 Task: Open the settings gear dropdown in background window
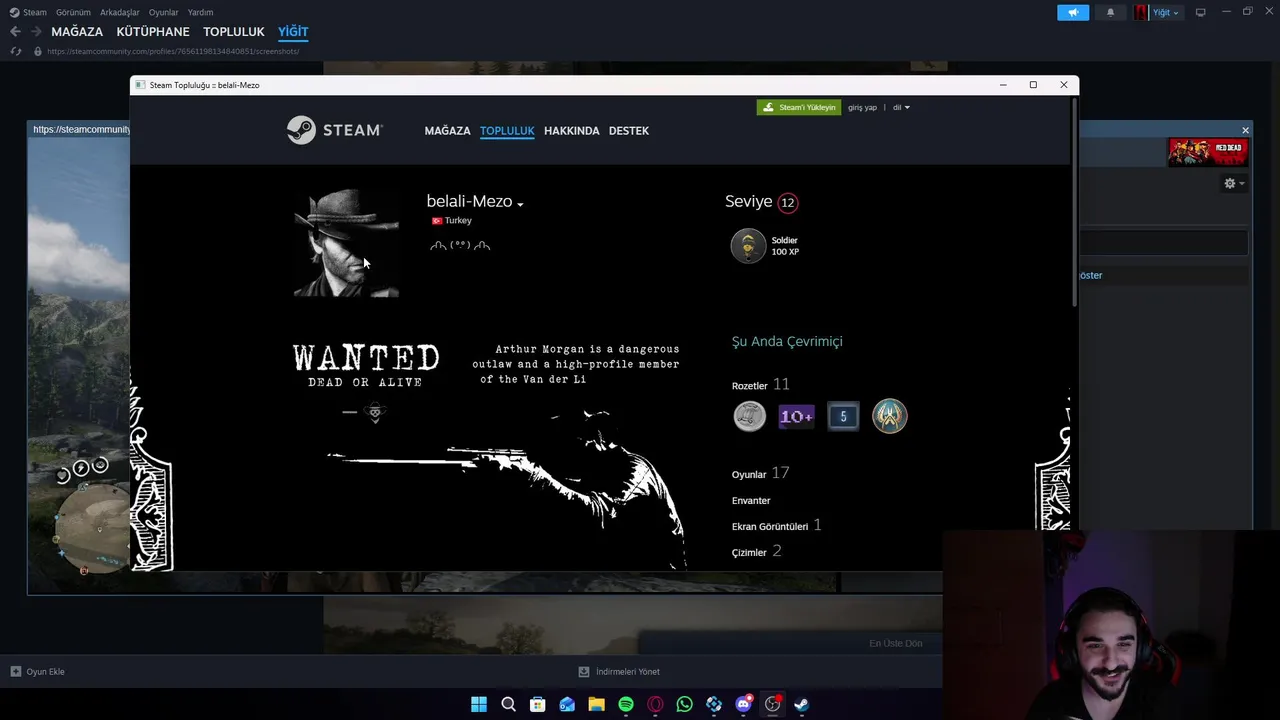[x=1234, y=184]
